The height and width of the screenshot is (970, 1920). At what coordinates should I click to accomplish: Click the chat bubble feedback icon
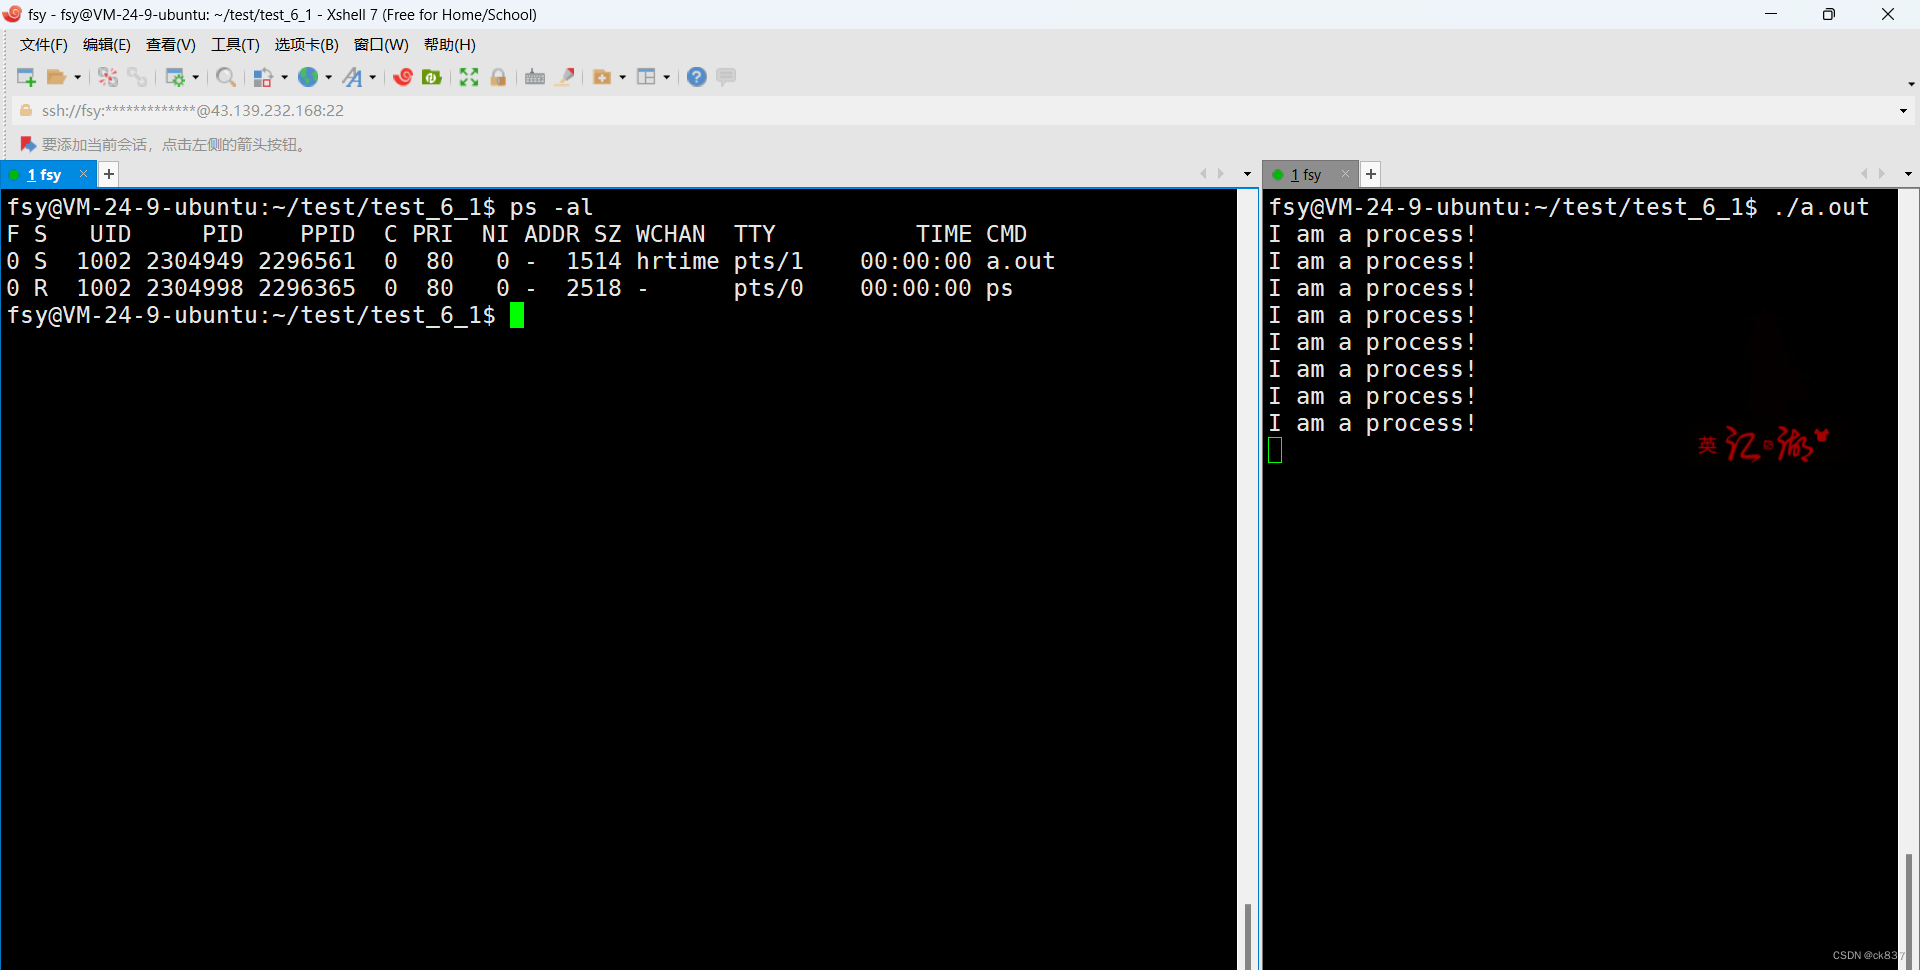click(x=726, y=77)
